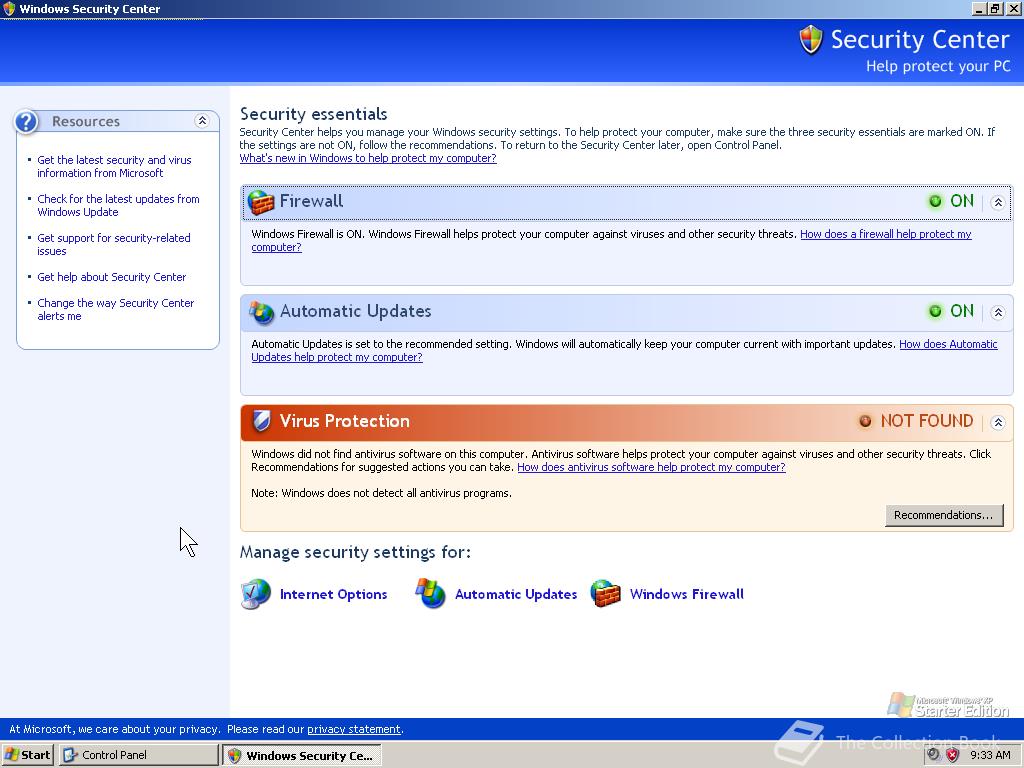Click the gray system tray icon left of alert shield
The image size is (1024, 768).
coord(934,755)
